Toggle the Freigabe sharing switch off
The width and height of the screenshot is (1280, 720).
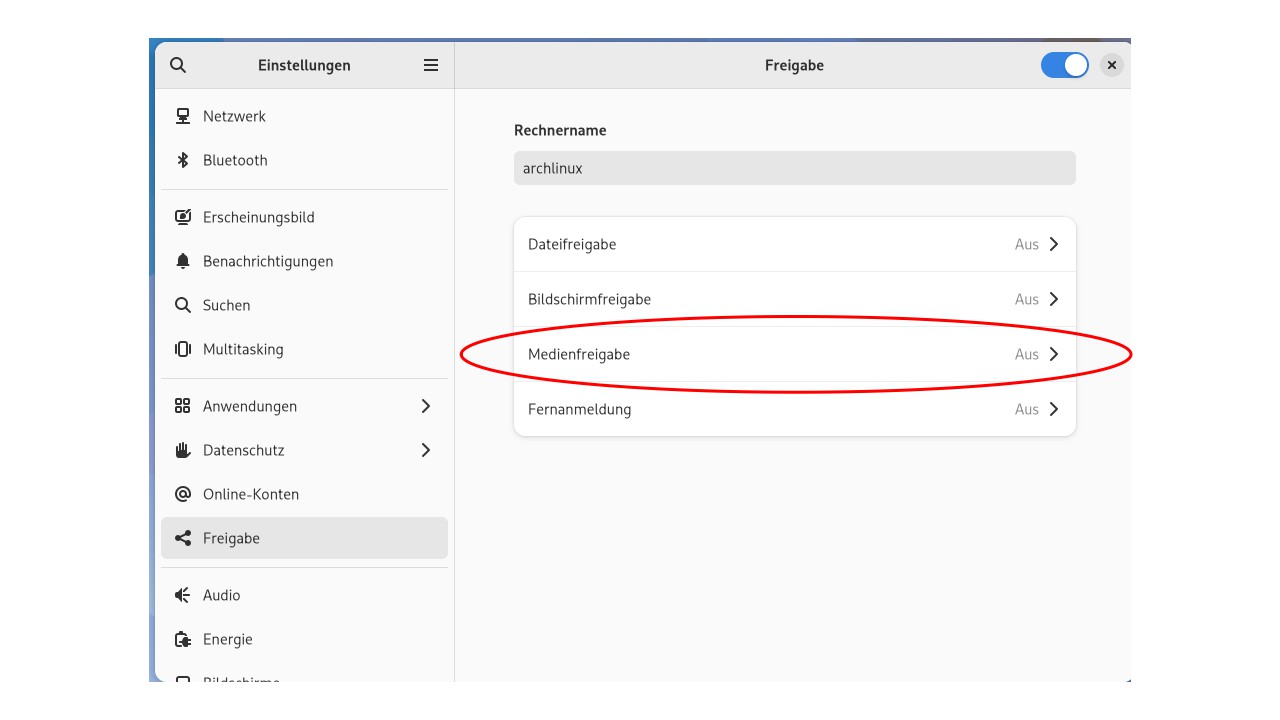(x=1064, y=65)
